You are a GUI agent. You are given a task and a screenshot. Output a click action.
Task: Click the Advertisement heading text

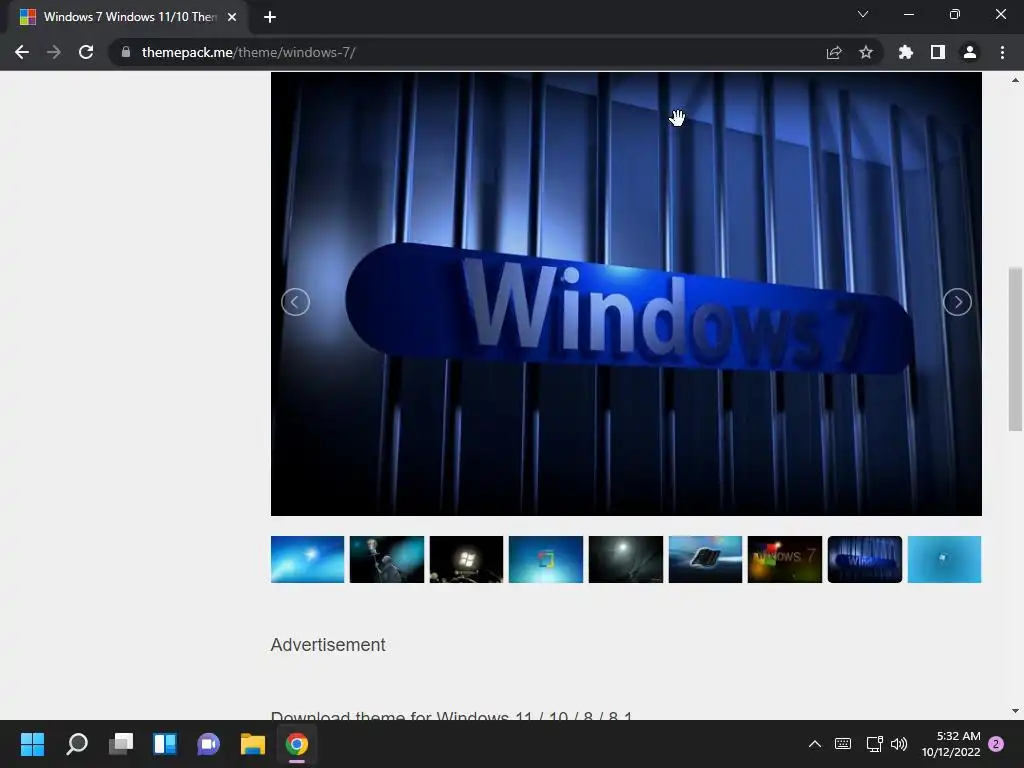tap(328, 645)
